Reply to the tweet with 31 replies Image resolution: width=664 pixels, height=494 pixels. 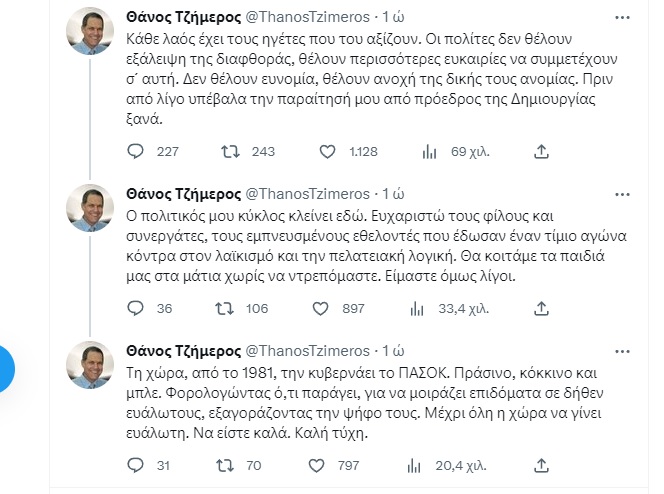coord(139,464)
